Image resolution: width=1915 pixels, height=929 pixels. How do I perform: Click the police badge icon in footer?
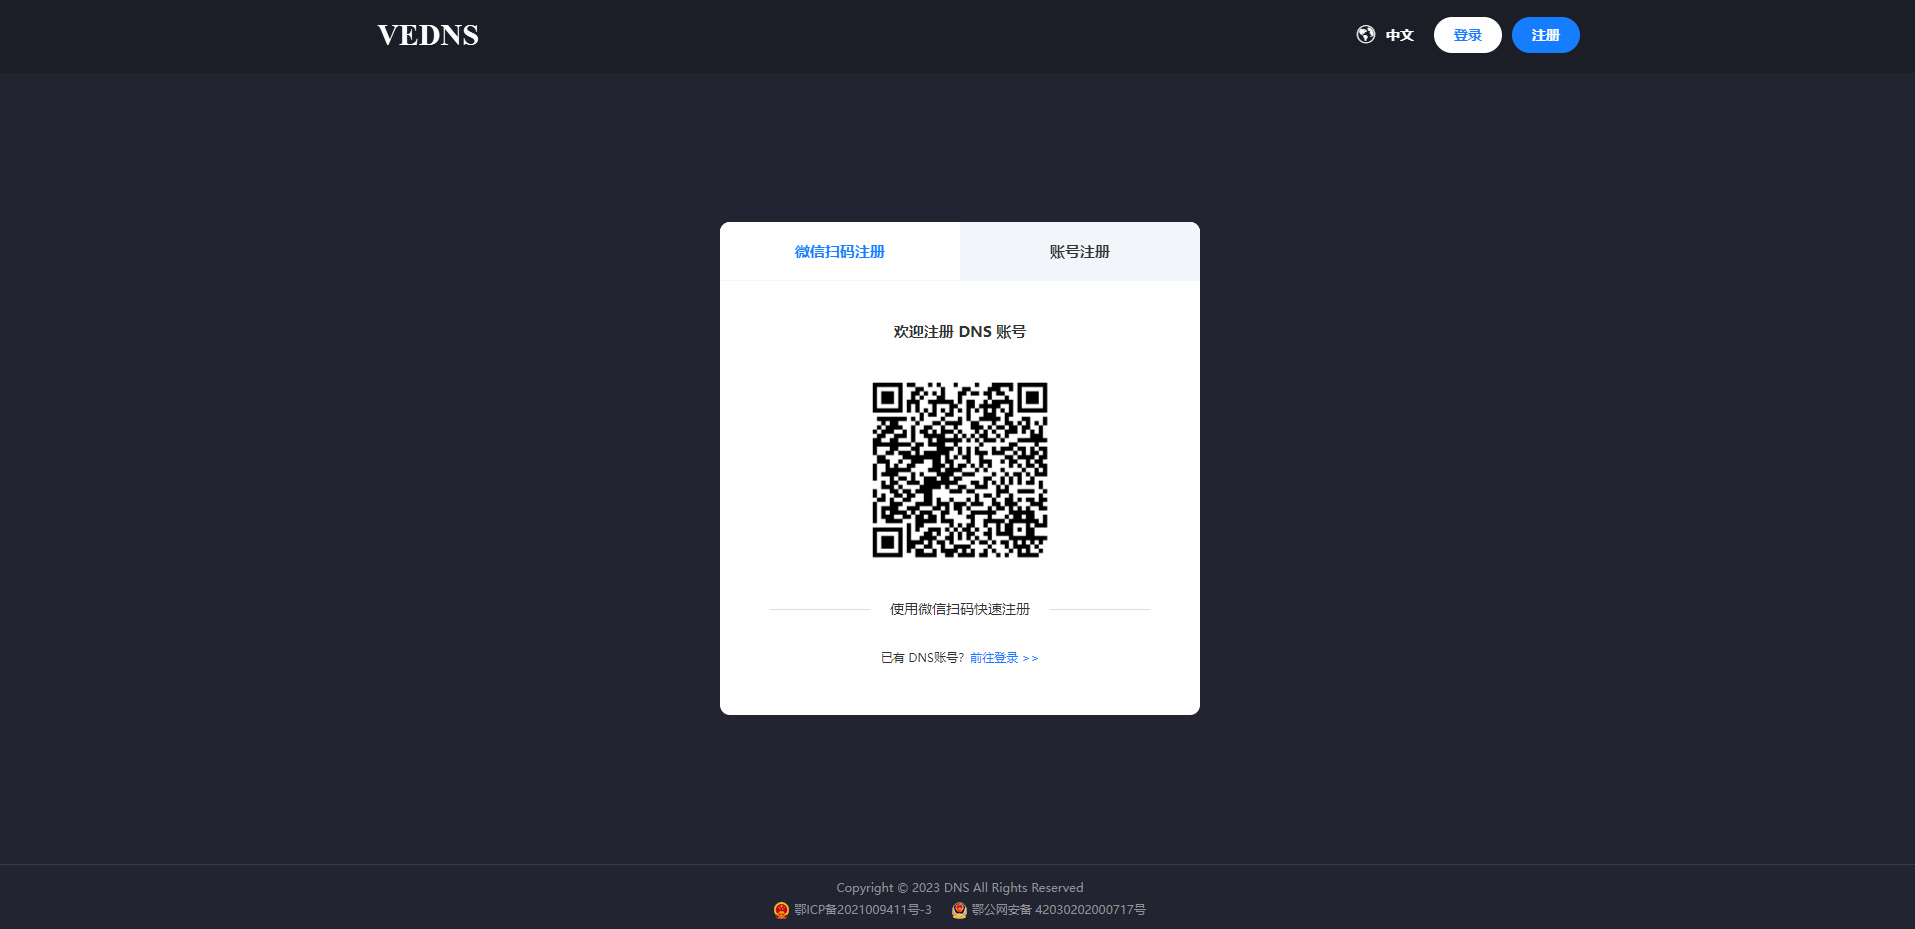tap(959, 910)
